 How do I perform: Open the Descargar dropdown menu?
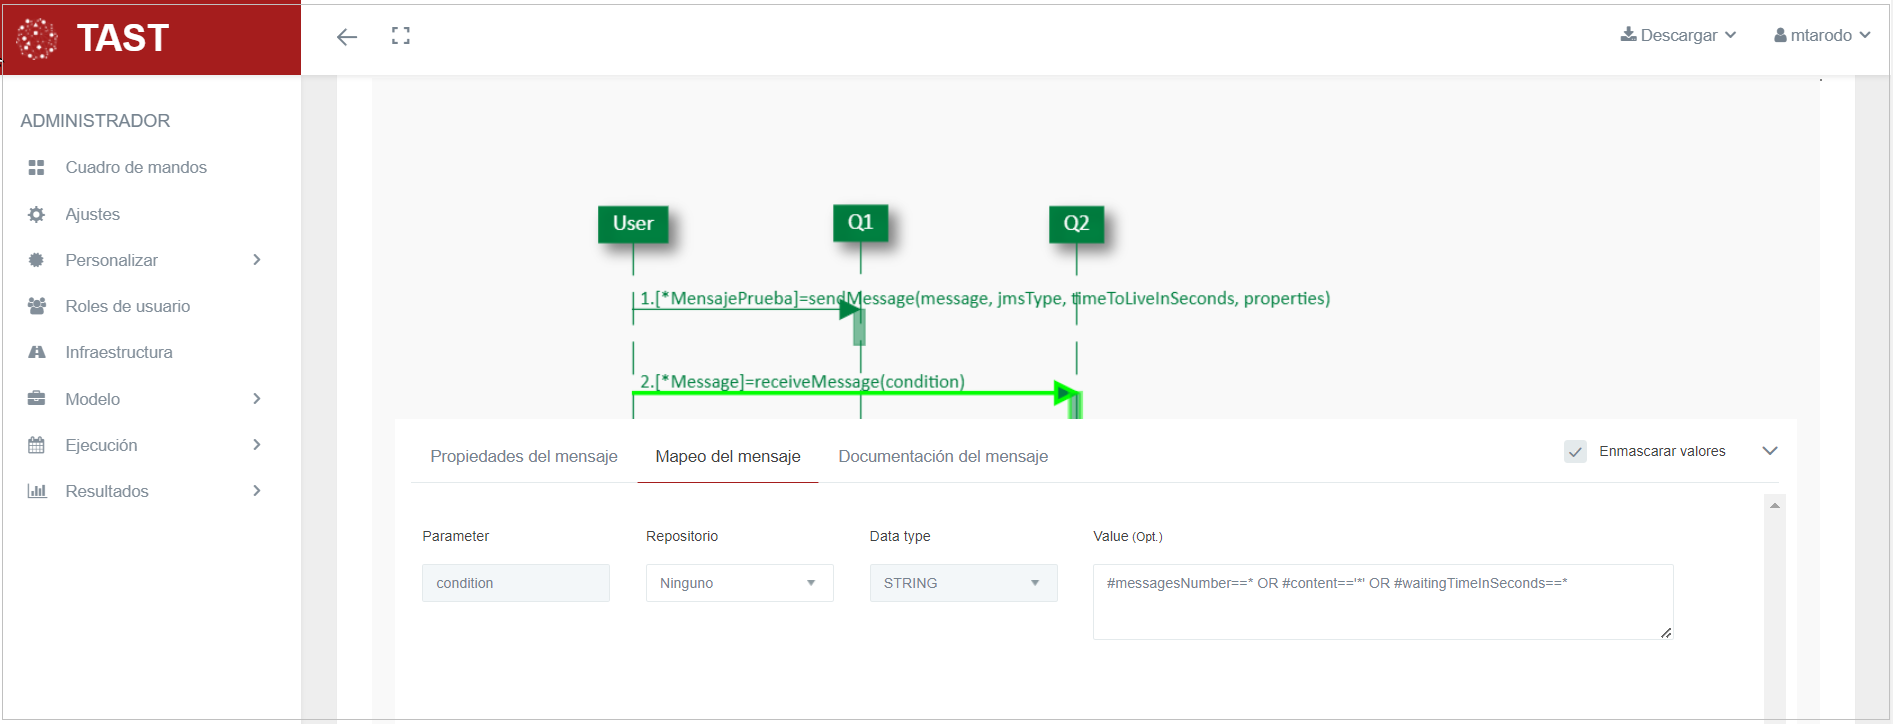pos(1678,35)
